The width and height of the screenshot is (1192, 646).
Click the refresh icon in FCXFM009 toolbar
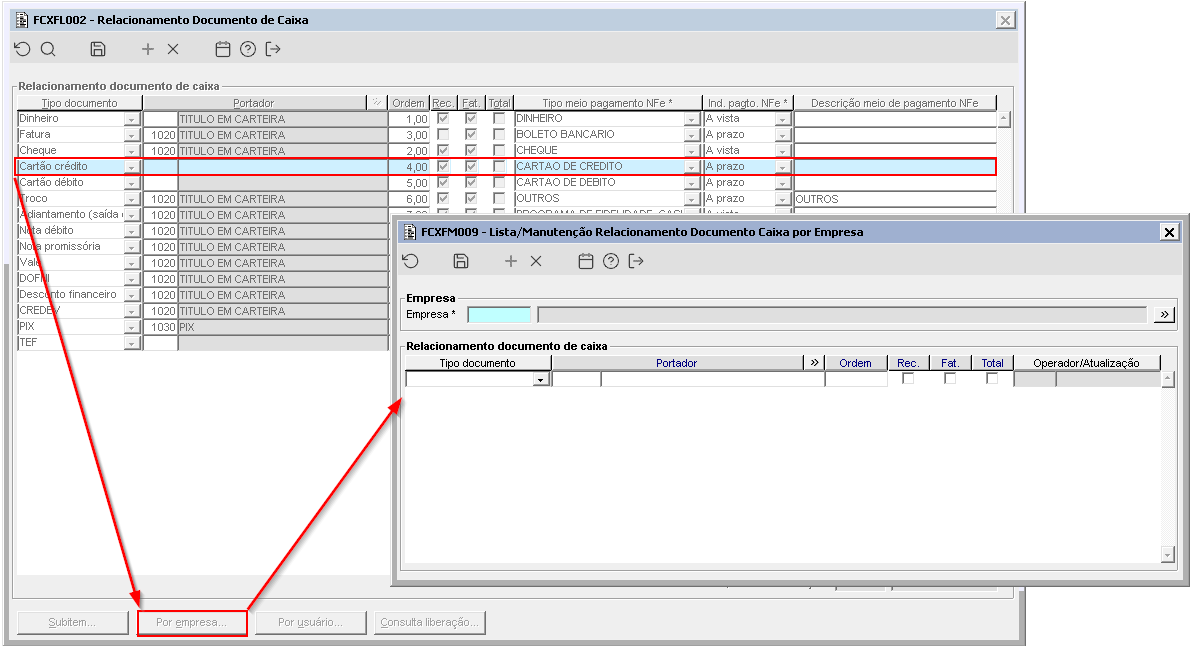pyautogui.click(x=411, y=261)
